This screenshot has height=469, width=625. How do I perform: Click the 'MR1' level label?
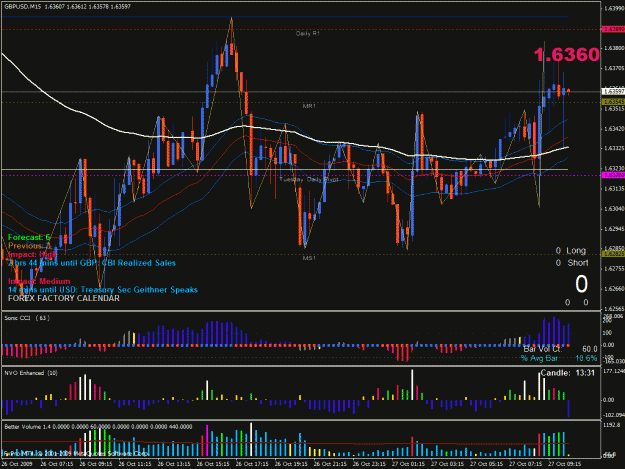(309, 106)
